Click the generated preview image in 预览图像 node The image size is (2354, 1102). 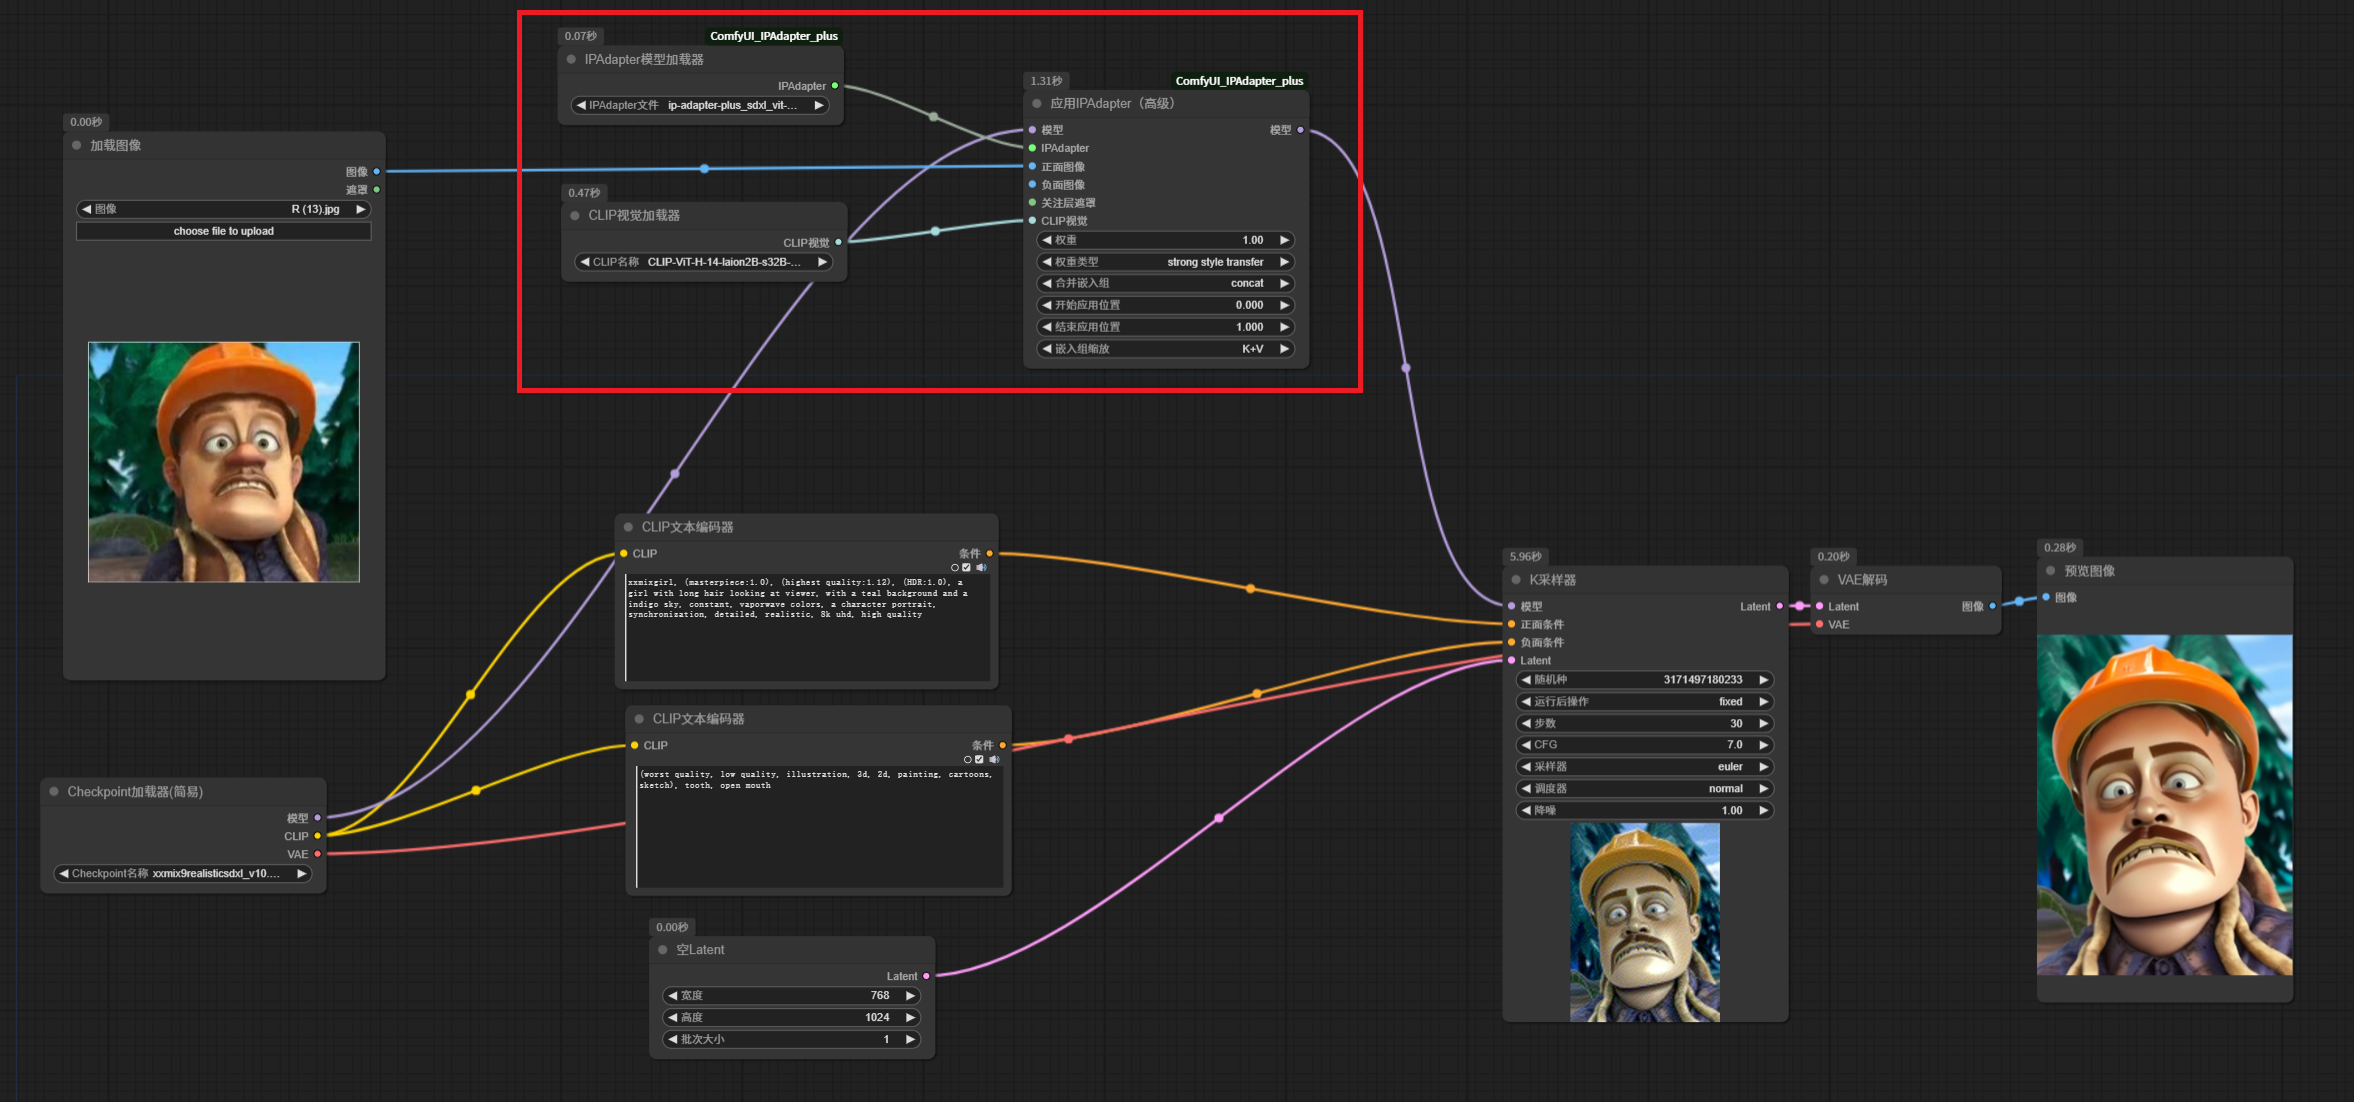click(2164, 804)
